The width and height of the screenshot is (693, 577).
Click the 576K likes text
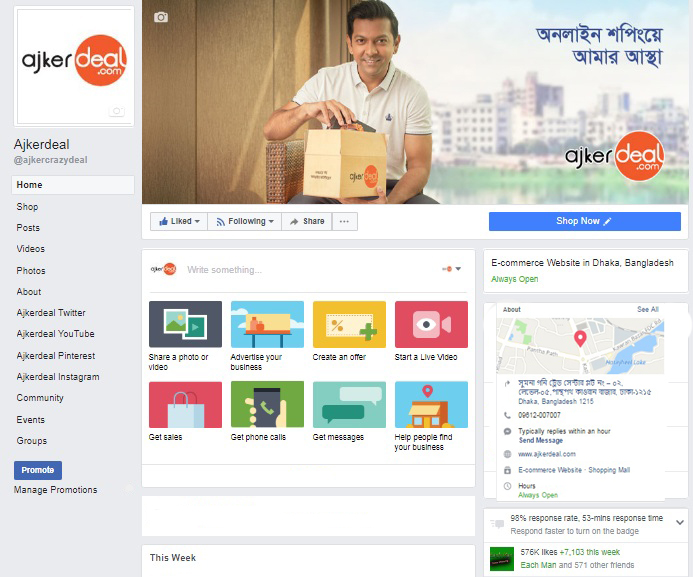539,552
